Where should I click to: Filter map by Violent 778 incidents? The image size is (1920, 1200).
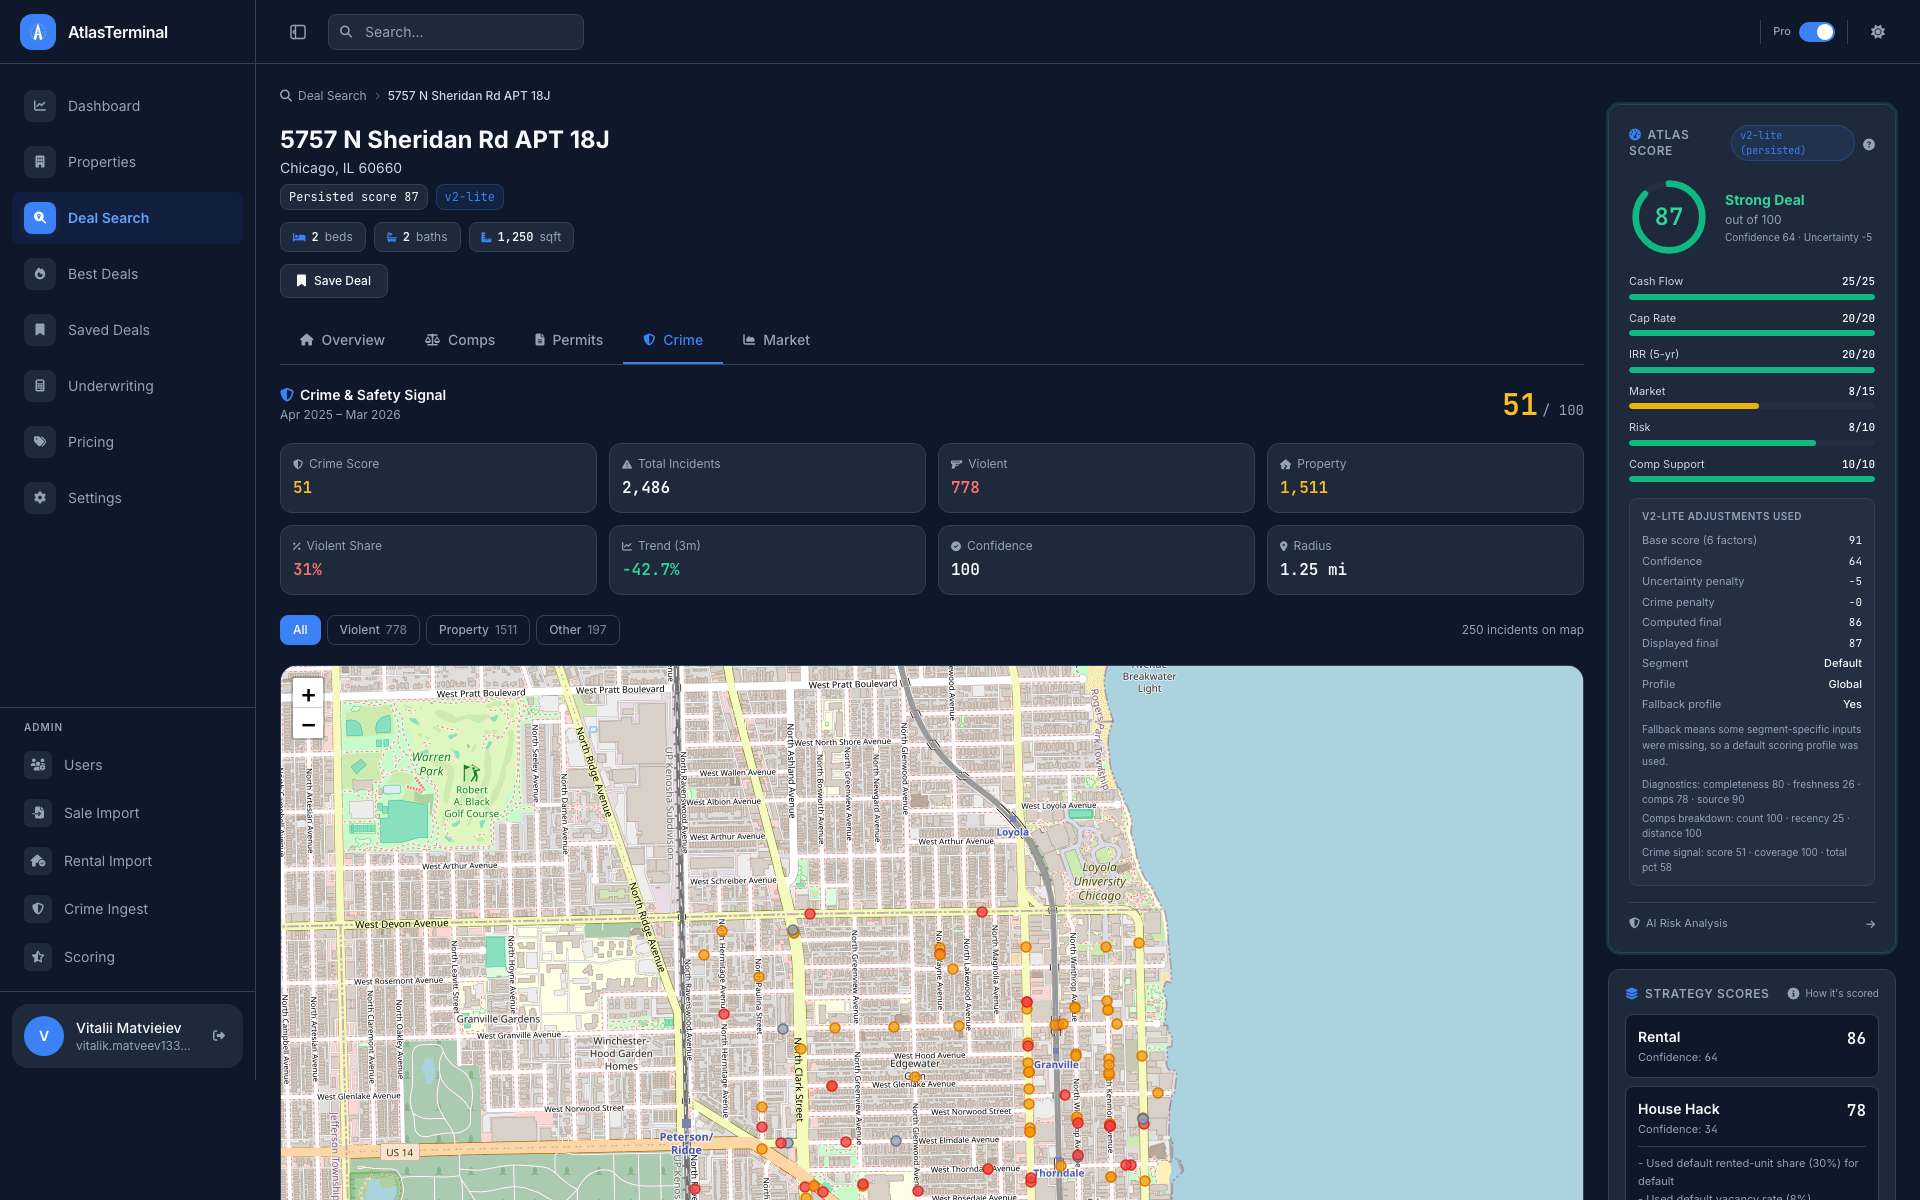pos(373,630)
